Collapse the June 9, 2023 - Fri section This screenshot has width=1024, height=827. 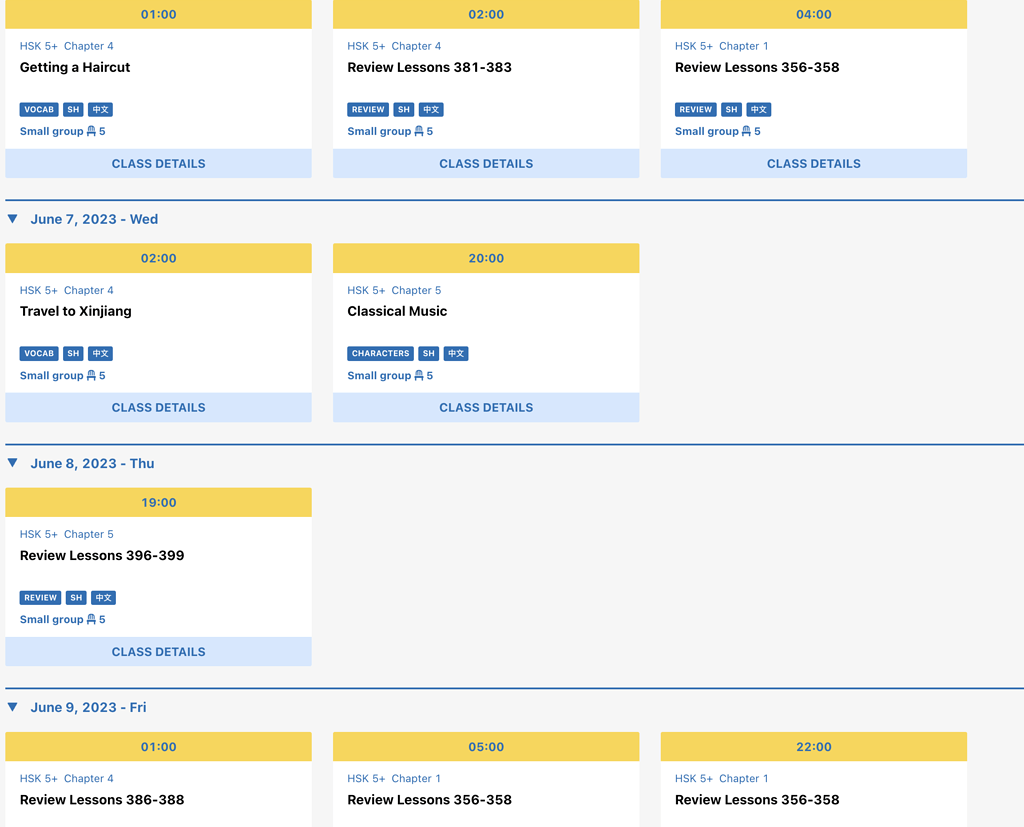(x=13, y=707)
